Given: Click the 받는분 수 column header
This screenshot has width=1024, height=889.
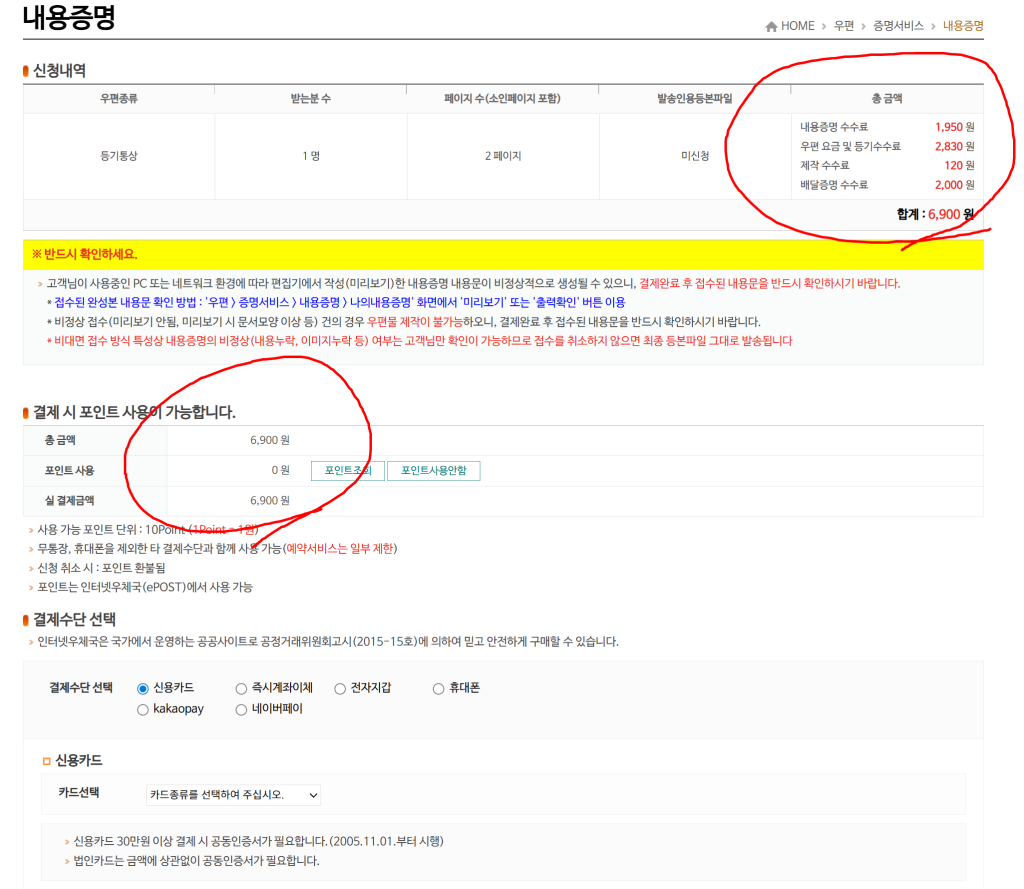Looking at the screenshot, I should point(311,99).
